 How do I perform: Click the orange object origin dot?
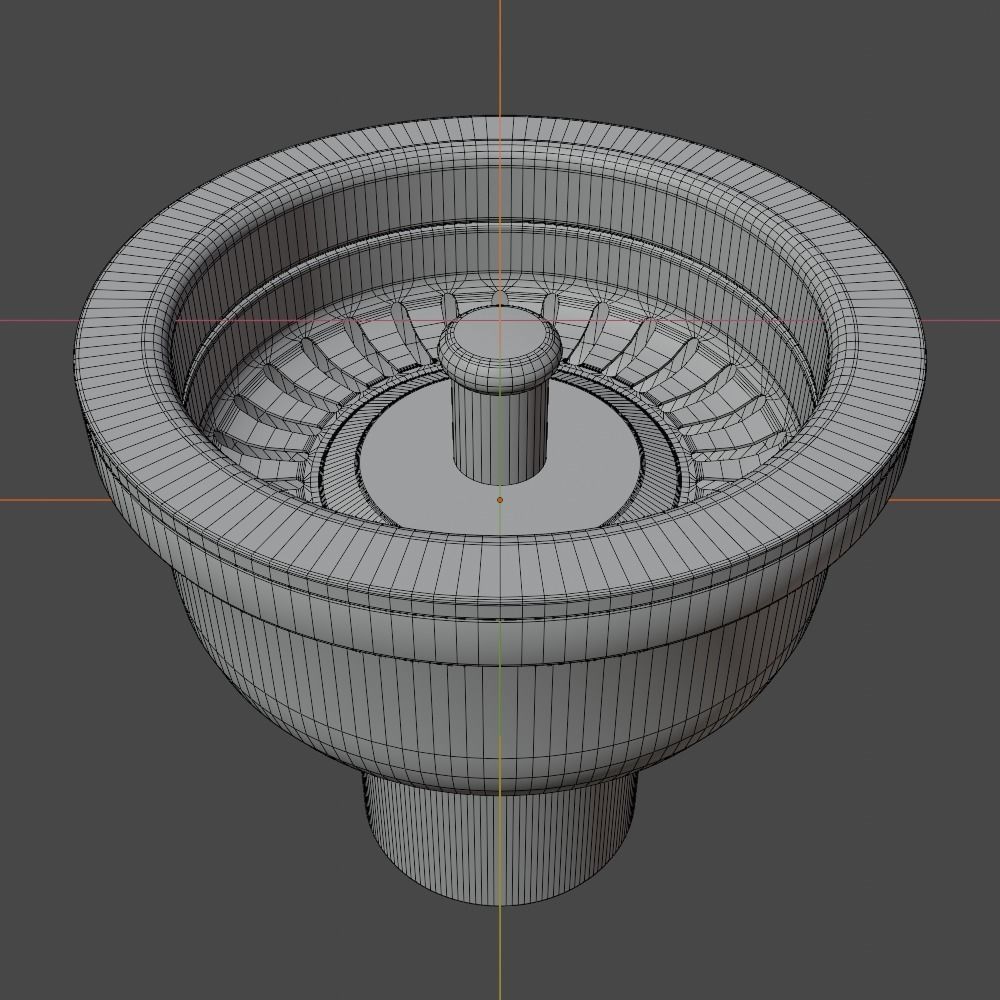(500, 500)
